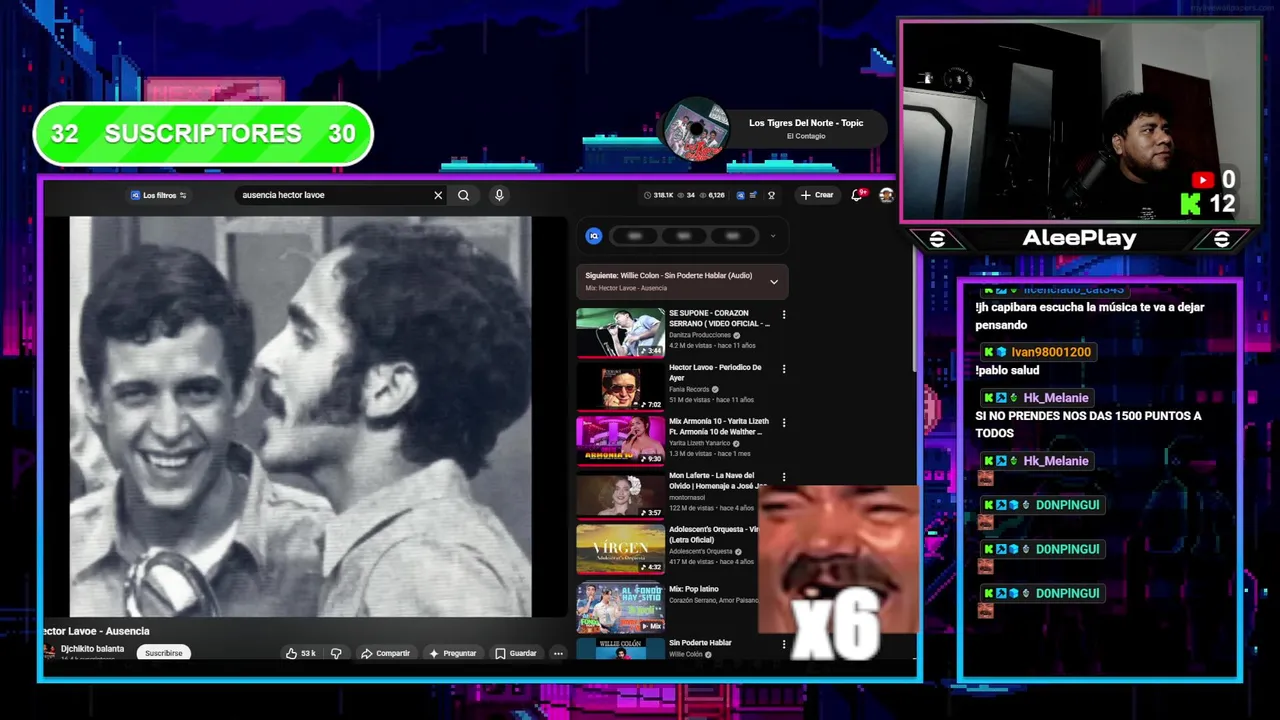Clear the YouTube search box text
The image size is (1280, 720).
click(437, 195)
